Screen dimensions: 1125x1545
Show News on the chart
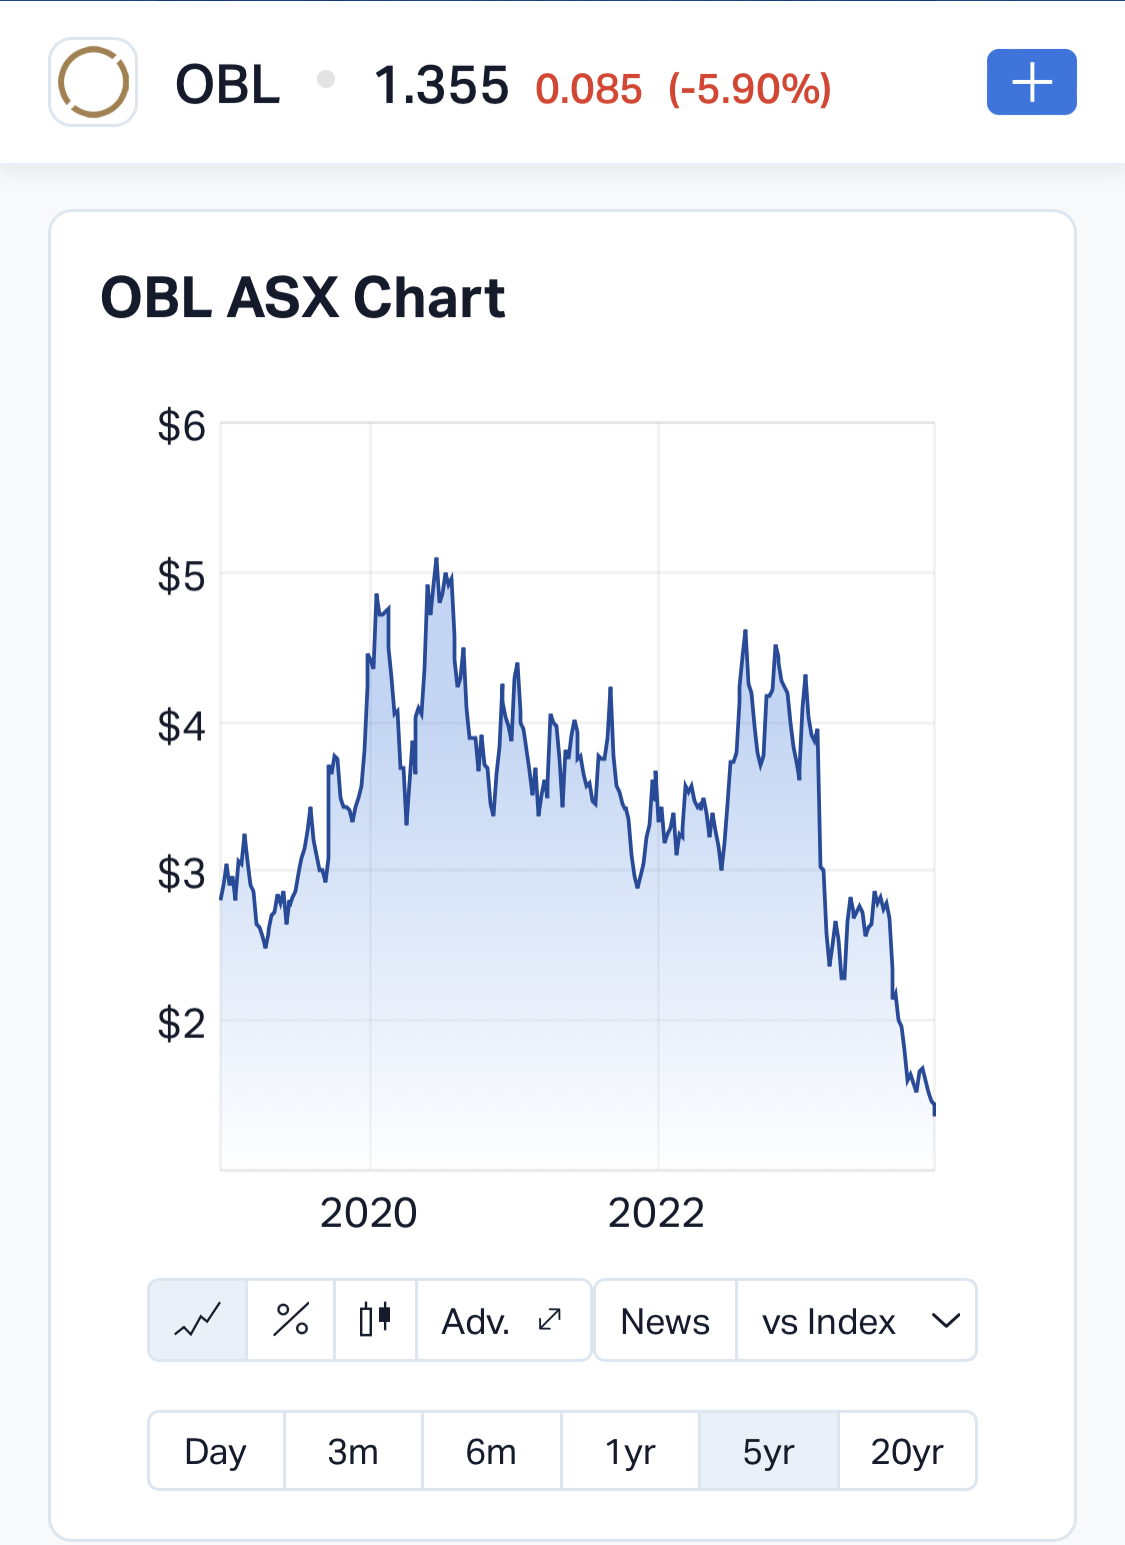pyautogui.click(x=665, y=1320)
